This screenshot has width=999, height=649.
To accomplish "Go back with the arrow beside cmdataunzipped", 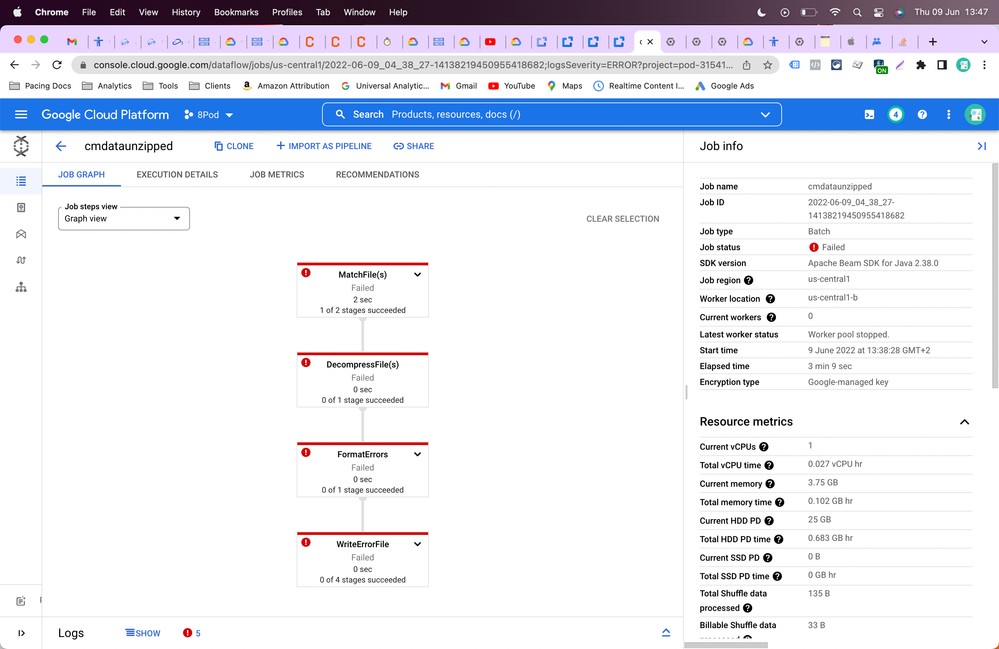I will pyautogui.click(x=61, y=146).
